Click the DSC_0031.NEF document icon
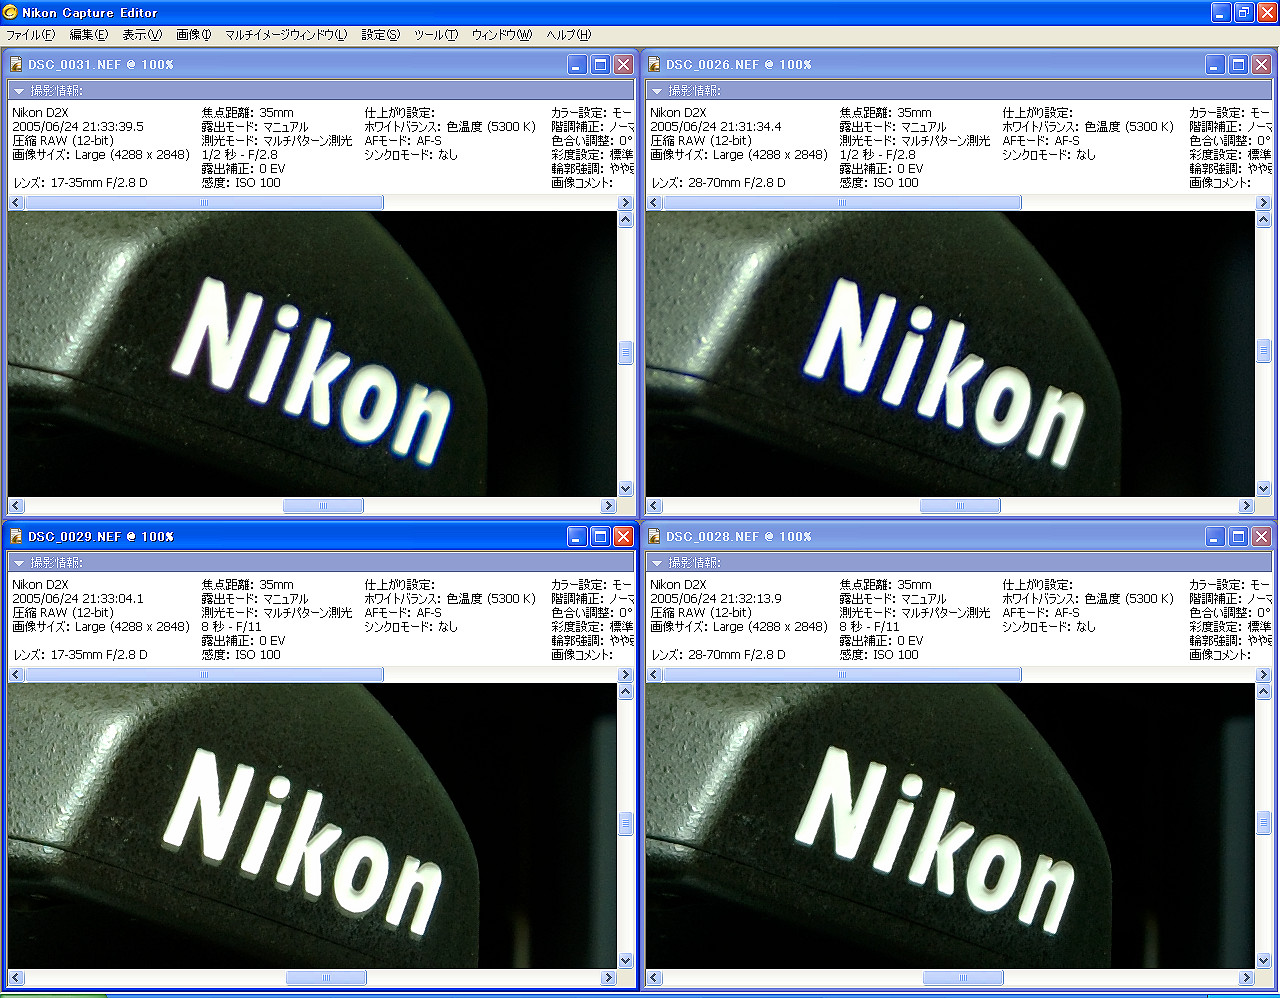The height and width of the screenshot is (998, 1280). coord(15,64)
